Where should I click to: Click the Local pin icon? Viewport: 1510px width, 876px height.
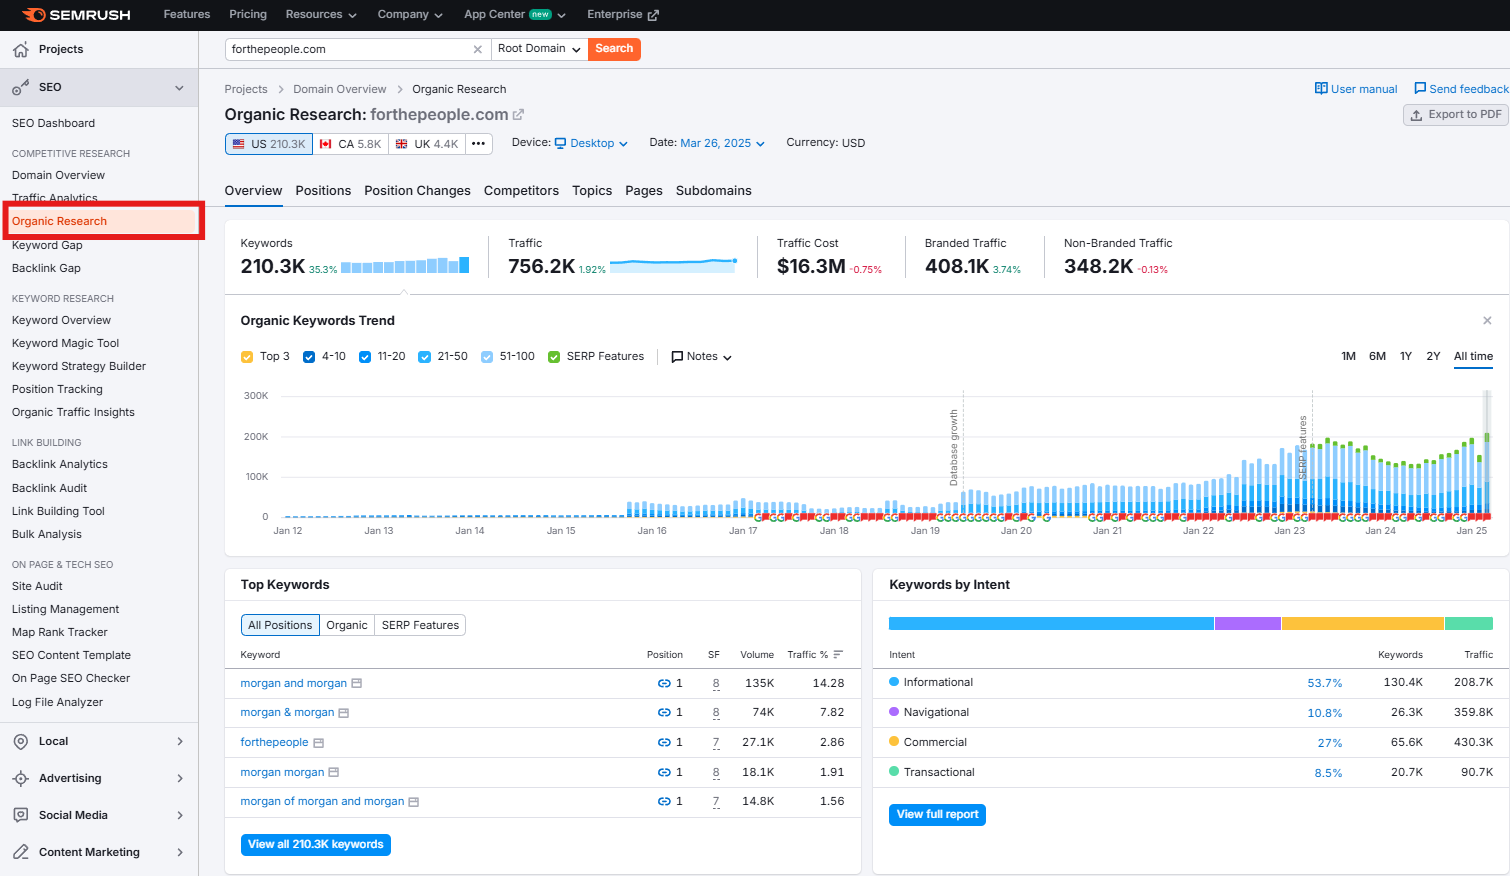(20, 742)
